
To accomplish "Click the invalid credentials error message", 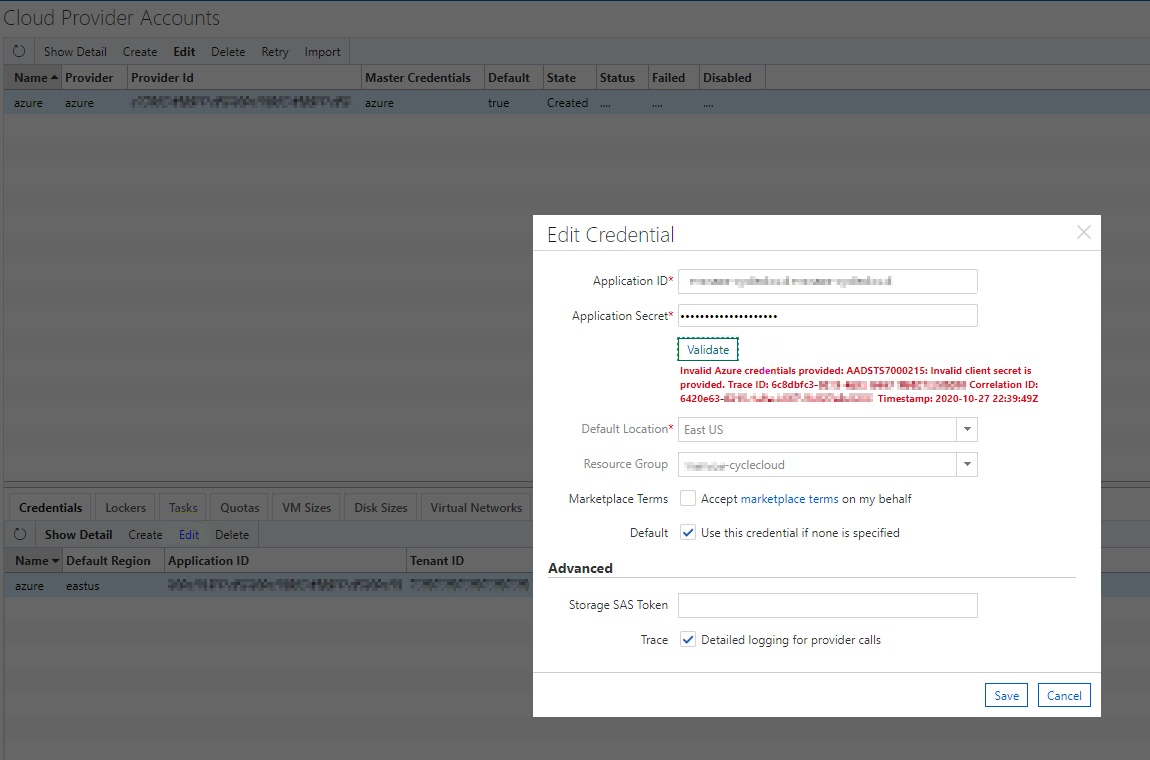I will (x=859, y=384).
